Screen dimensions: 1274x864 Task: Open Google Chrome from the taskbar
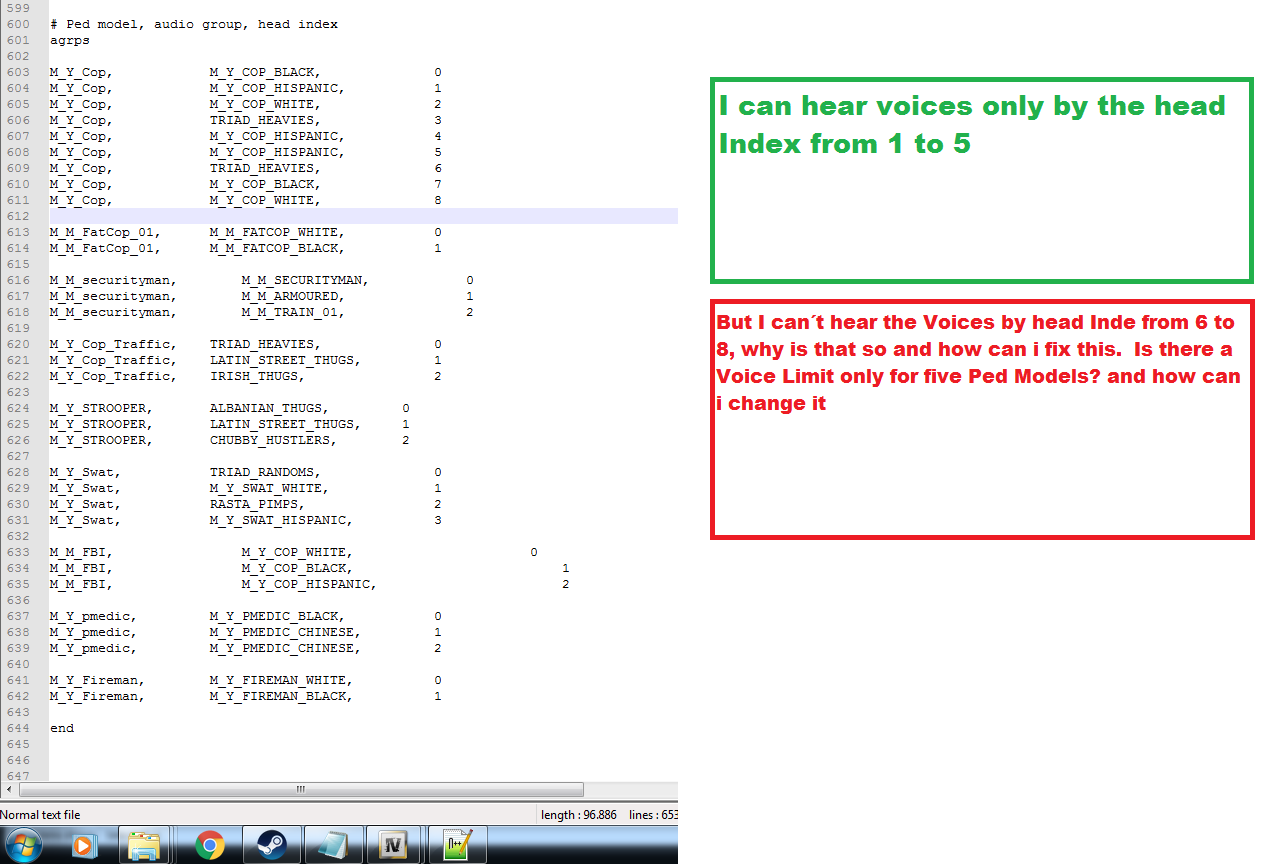click(x=210, y=846)
